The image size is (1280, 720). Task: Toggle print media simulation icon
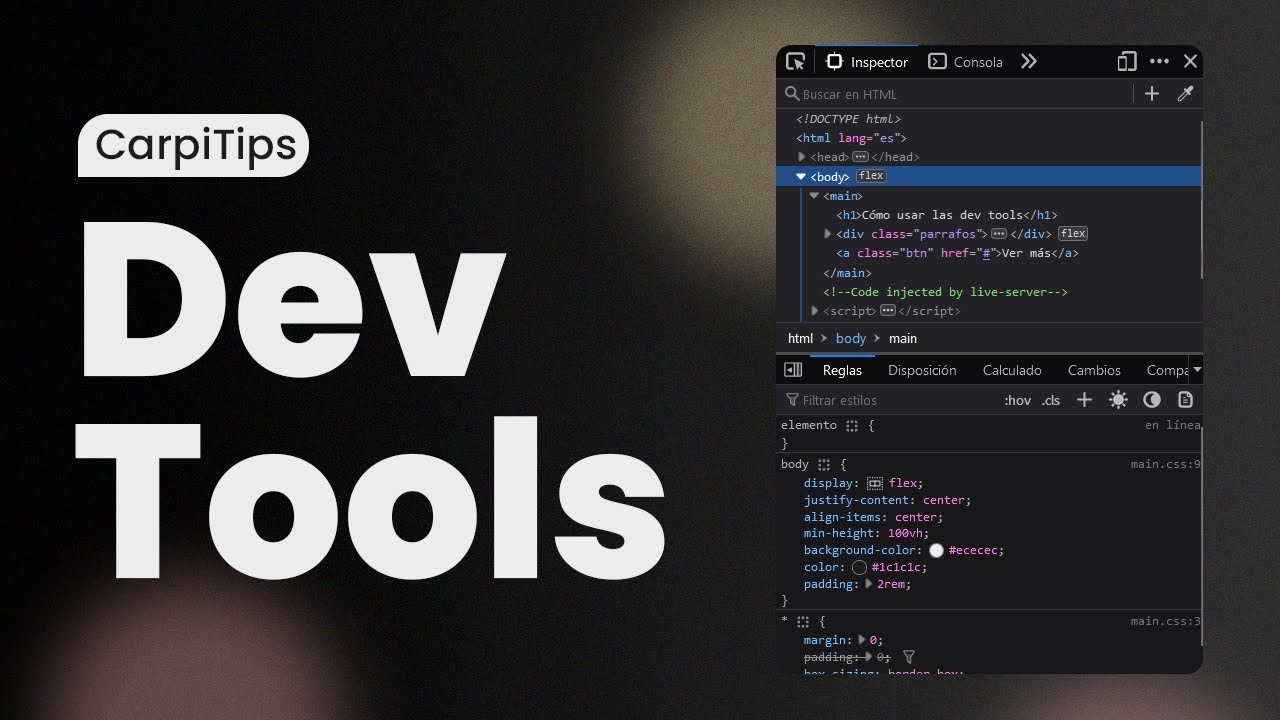click(x=1185, y=400)
